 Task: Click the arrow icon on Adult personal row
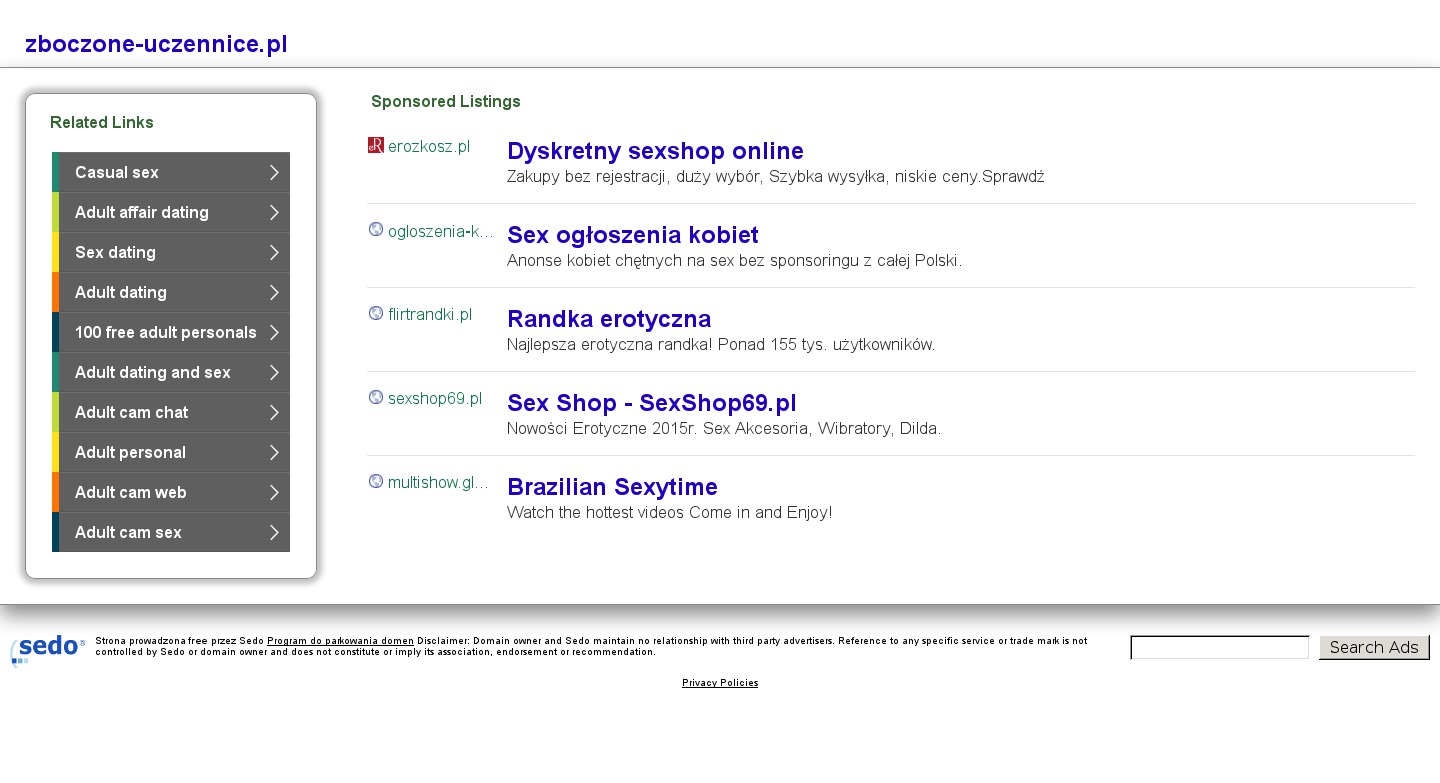274,452
